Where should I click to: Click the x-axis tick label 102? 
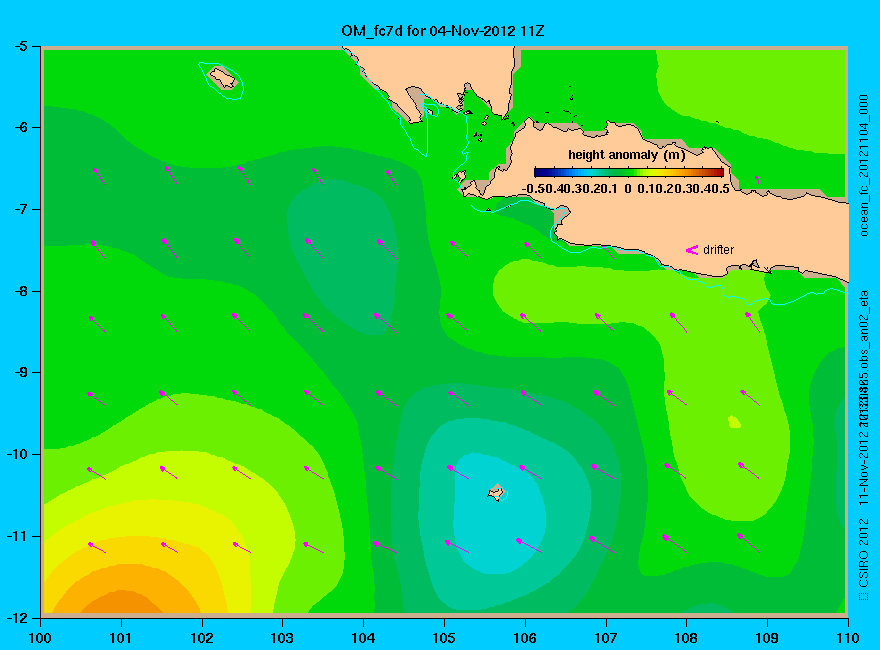(x=201, y=638)
